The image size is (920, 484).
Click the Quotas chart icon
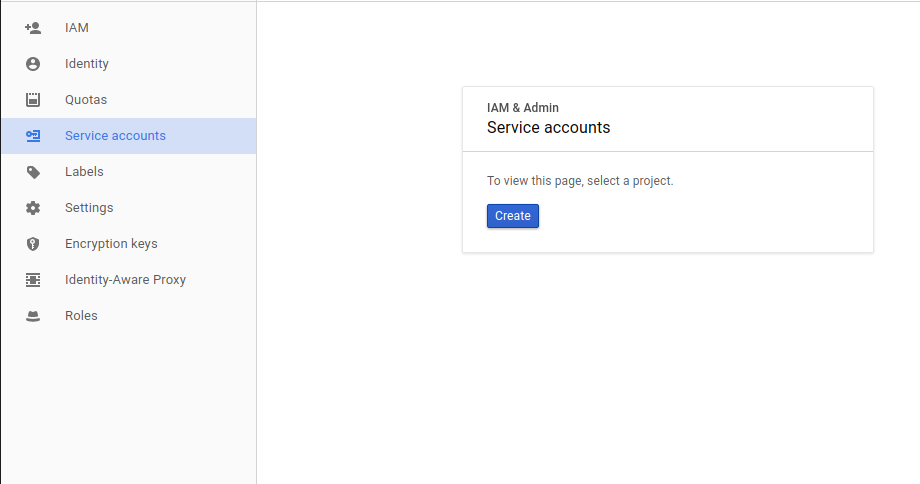click(33, 100)
